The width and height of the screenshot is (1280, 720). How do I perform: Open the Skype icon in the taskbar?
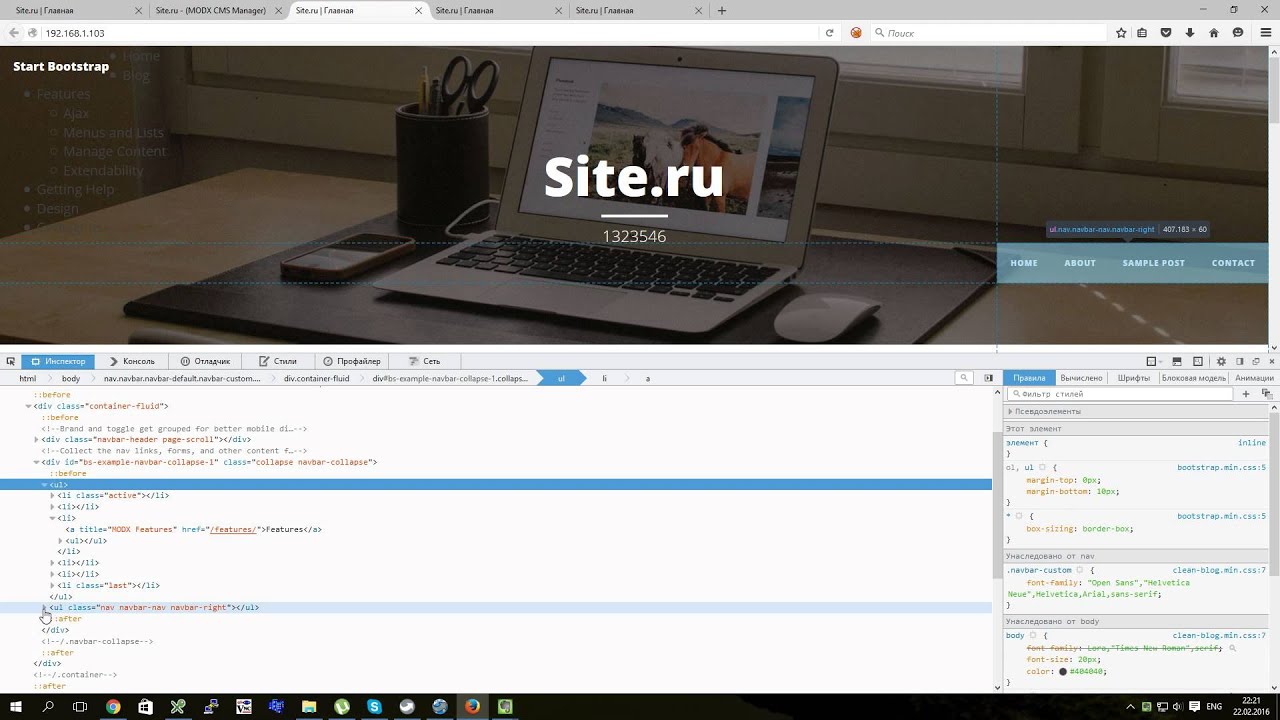(375, 707)
